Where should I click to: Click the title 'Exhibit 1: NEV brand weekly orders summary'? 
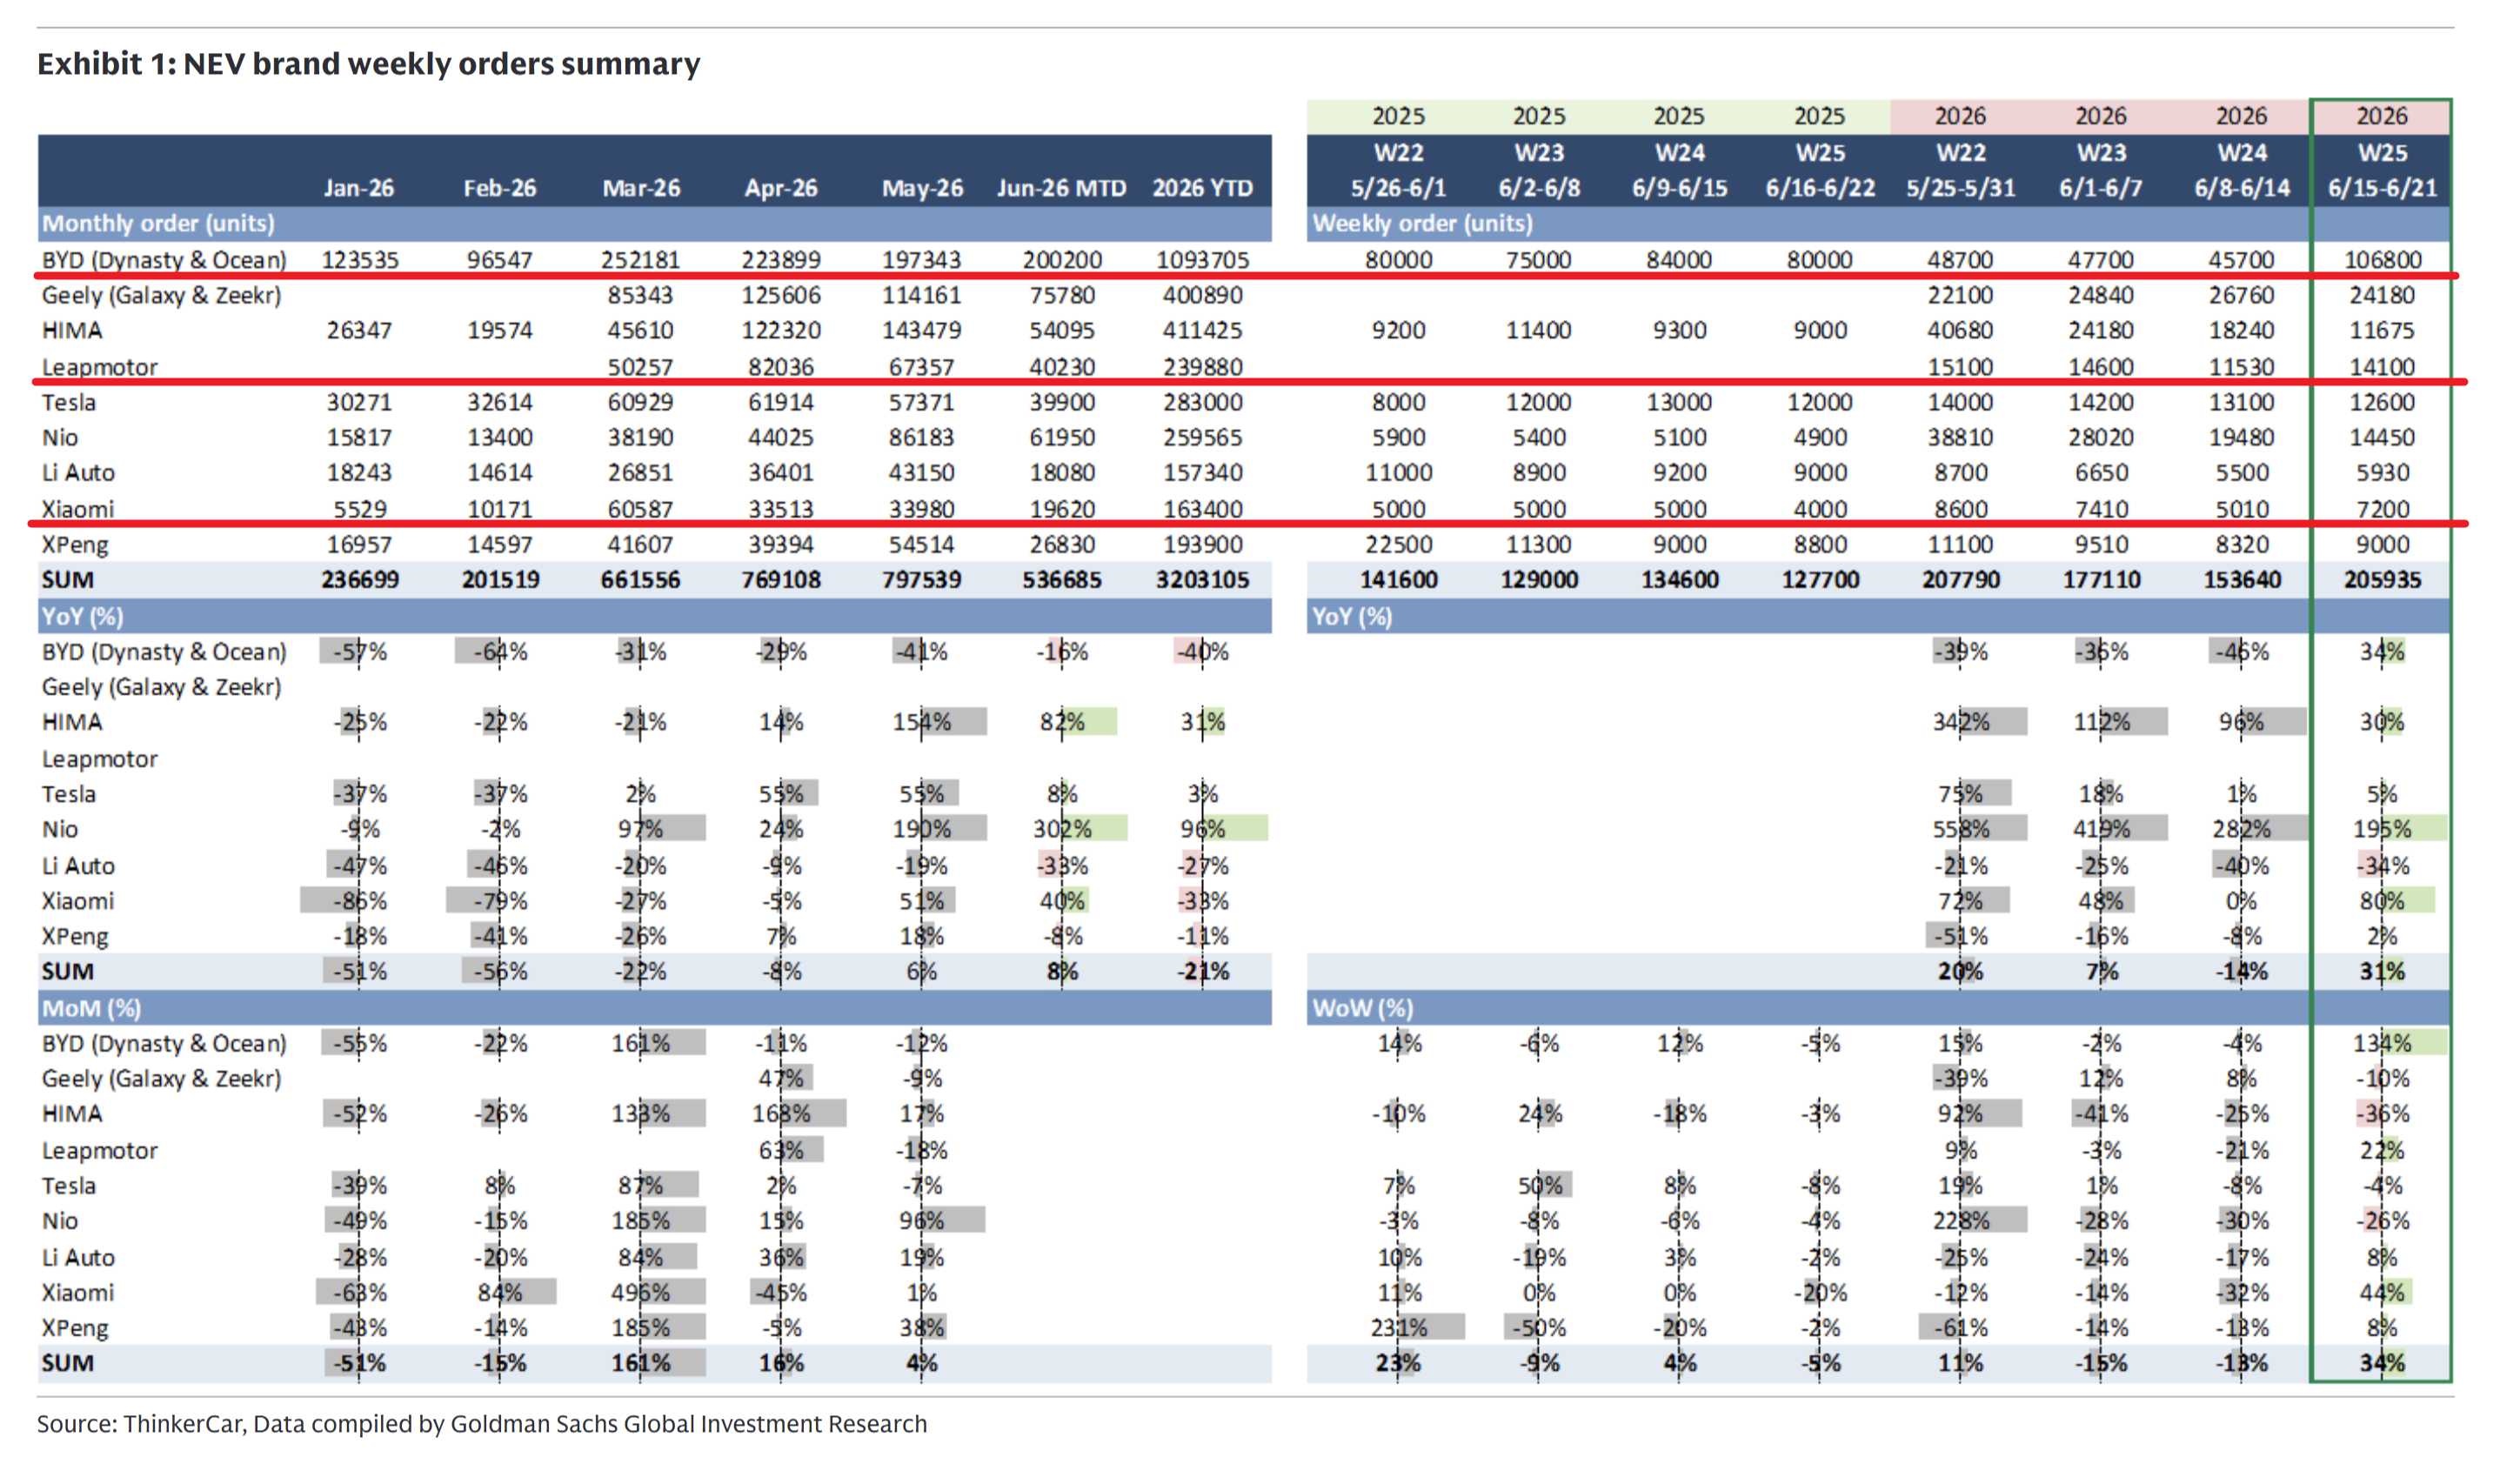(369, 64)
